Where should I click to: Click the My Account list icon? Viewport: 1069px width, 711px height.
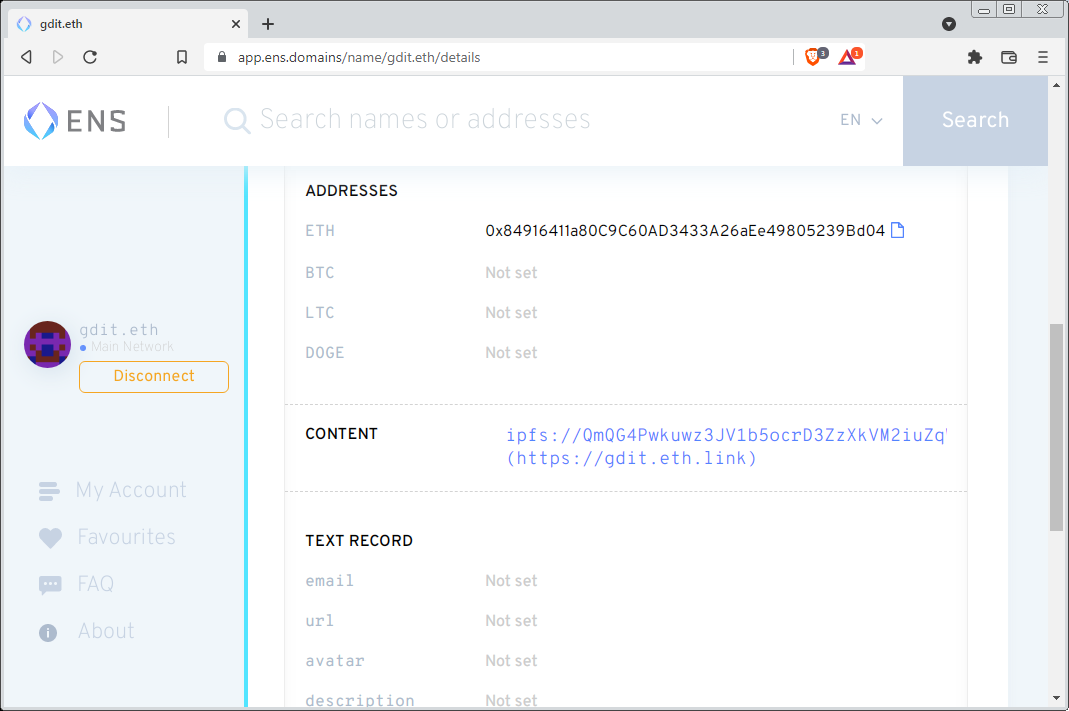49,491
